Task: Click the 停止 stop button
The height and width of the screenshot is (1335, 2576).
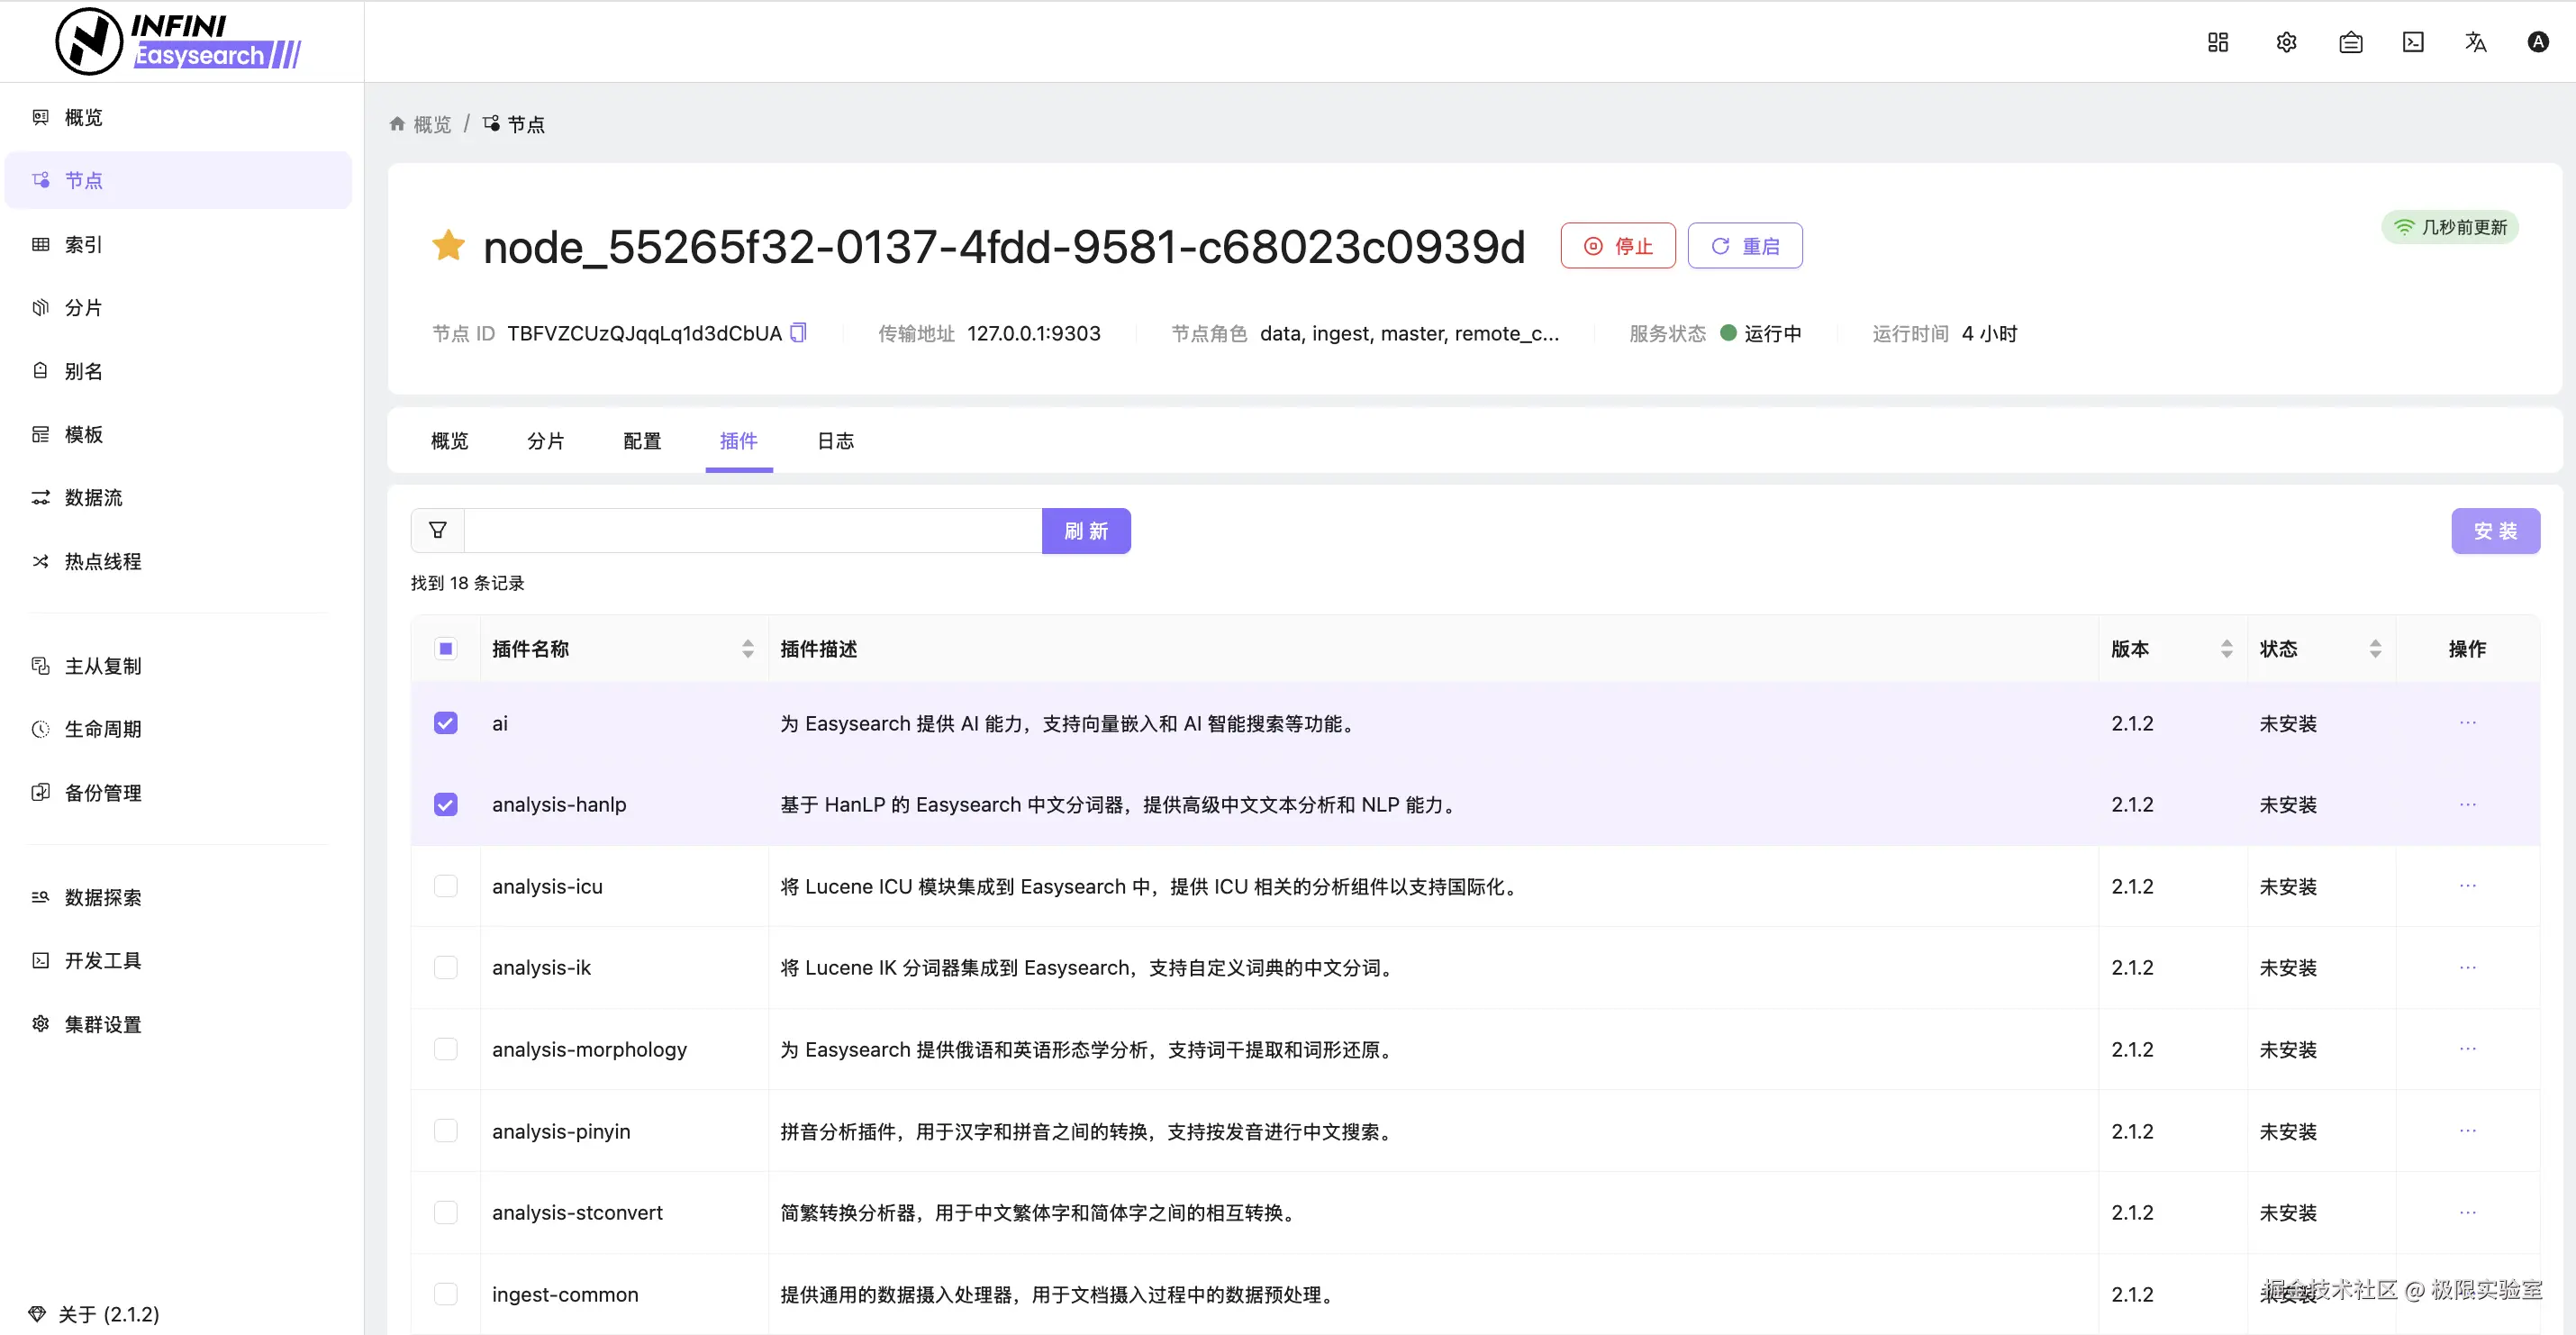Action: point(1617,246)
